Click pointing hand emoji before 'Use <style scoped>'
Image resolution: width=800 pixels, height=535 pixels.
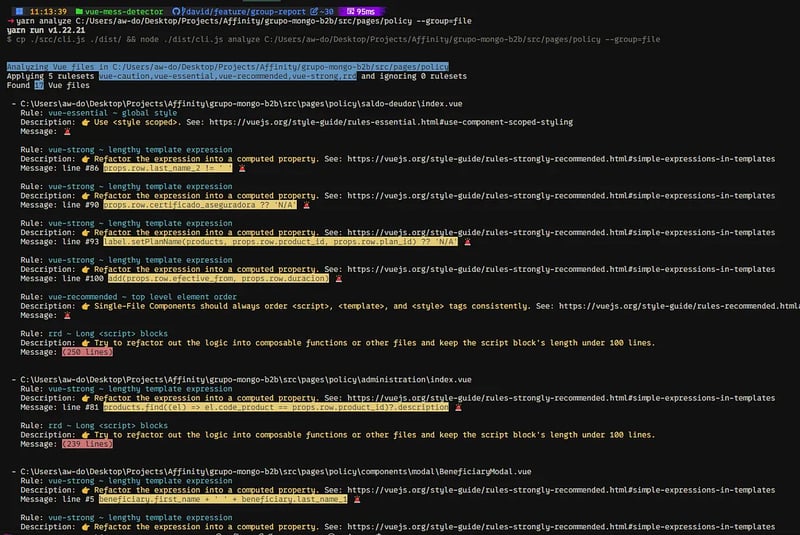pos(85,122)
